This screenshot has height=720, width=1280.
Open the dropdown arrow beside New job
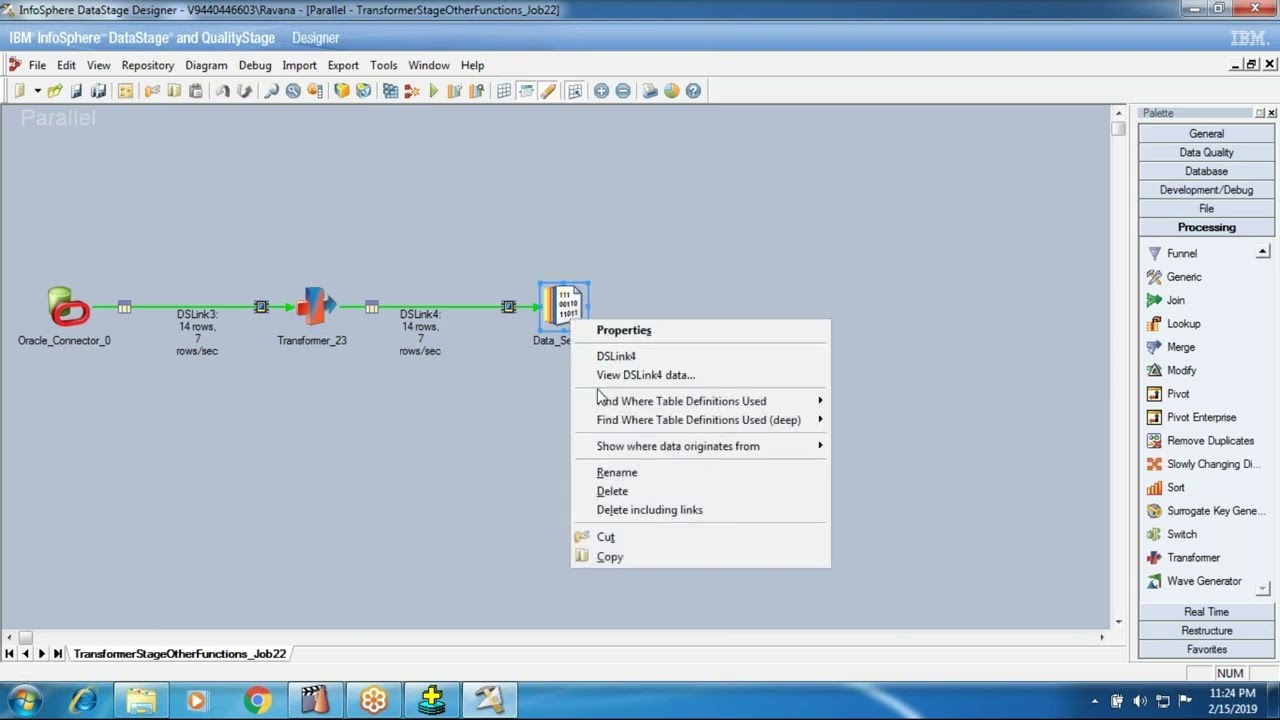pyautogui.click(x=37, y=91)
